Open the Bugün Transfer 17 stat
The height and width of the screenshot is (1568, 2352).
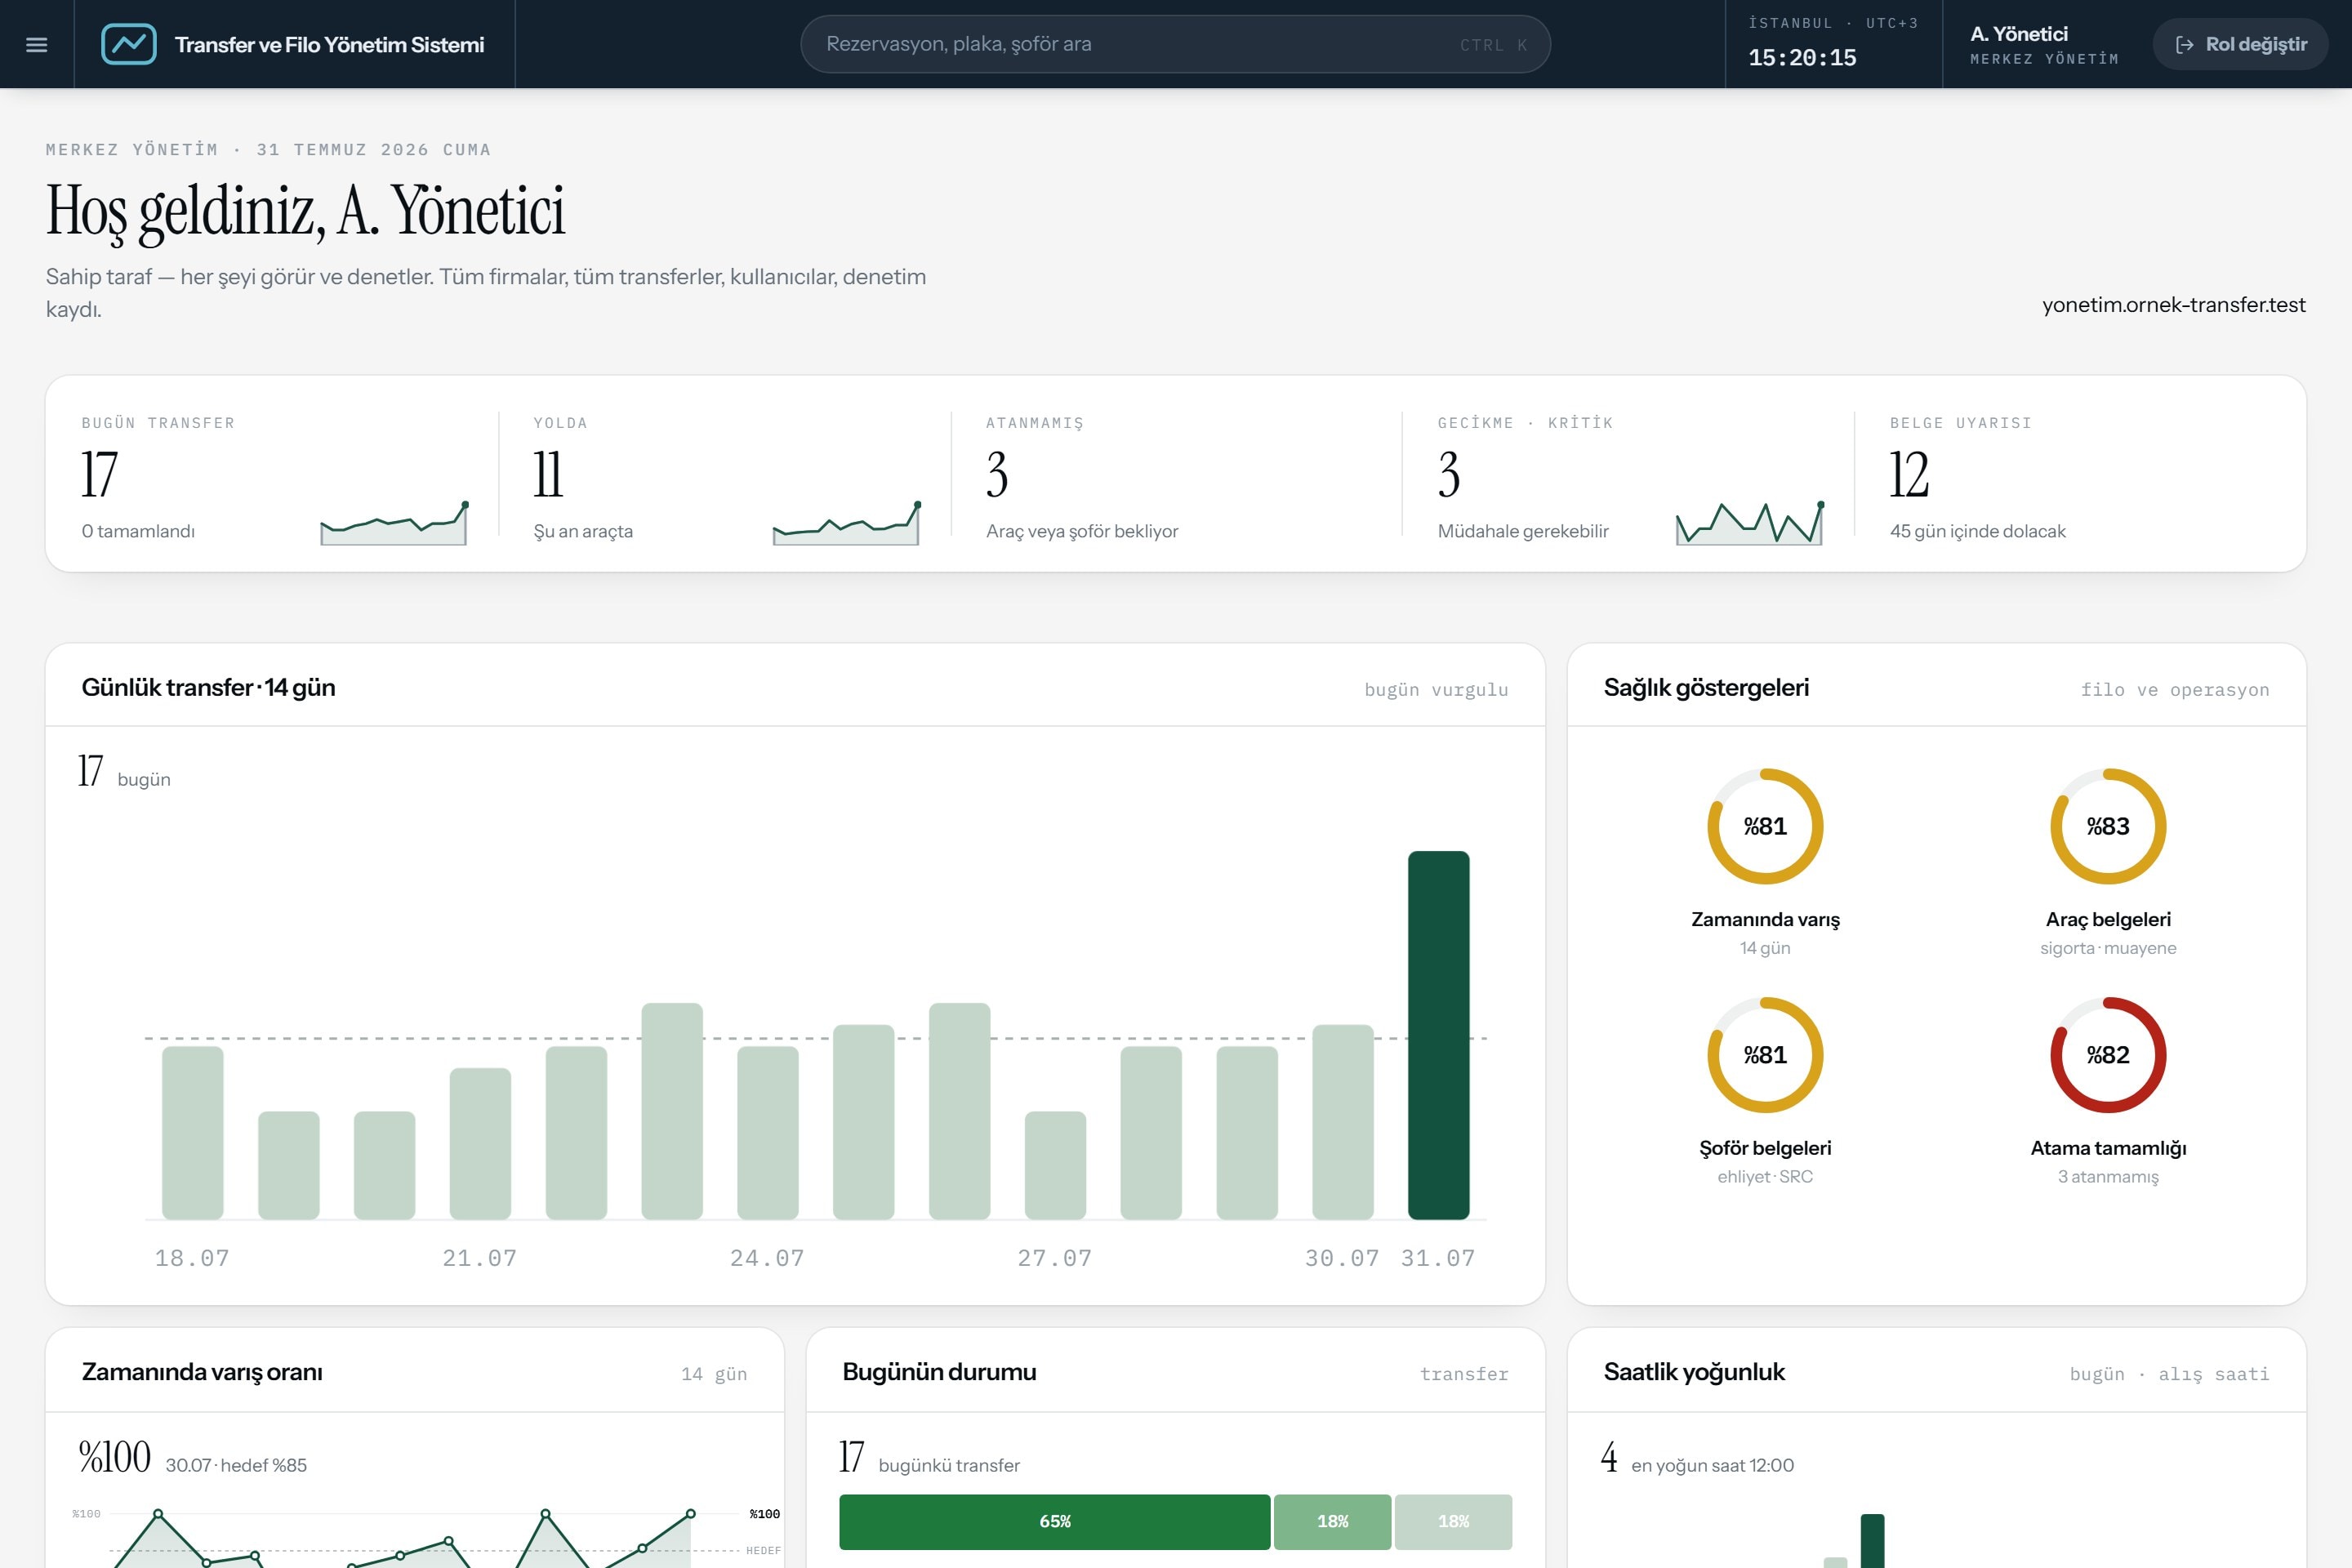pos(273,475)
